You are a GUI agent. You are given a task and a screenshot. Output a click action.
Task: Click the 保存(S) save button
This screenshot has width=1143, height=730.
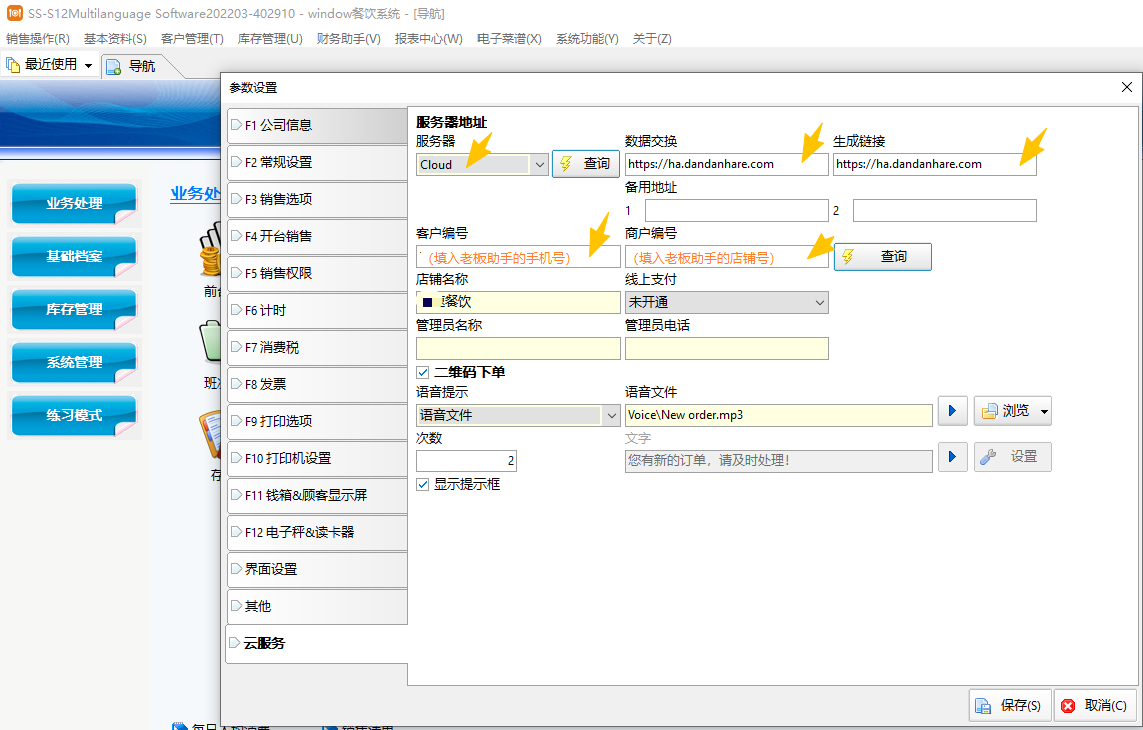coord(1009,705)
